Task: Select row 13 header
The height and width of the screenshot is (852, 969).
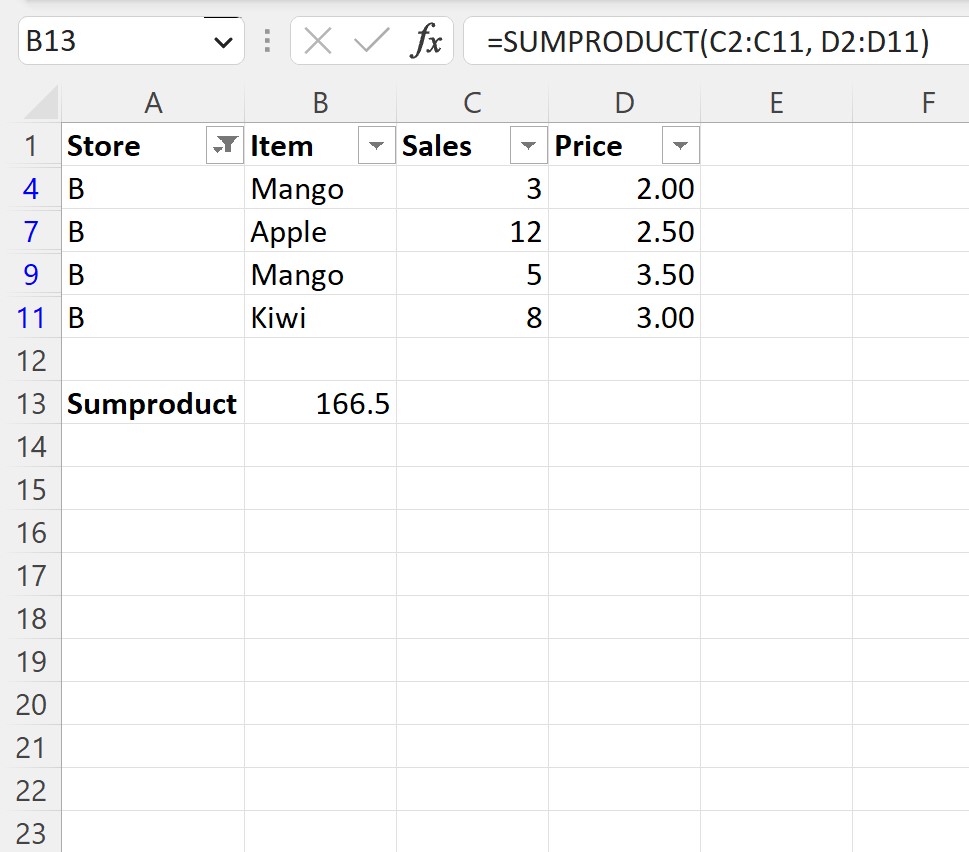Action: point(31,403)
